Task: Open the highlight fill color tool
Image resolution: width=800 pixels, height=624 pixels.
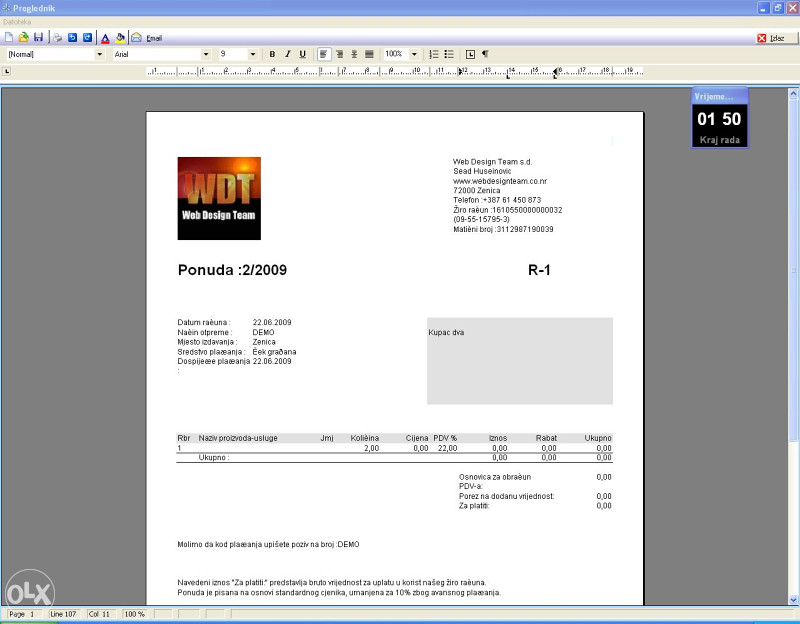Action: coord(120,38)
